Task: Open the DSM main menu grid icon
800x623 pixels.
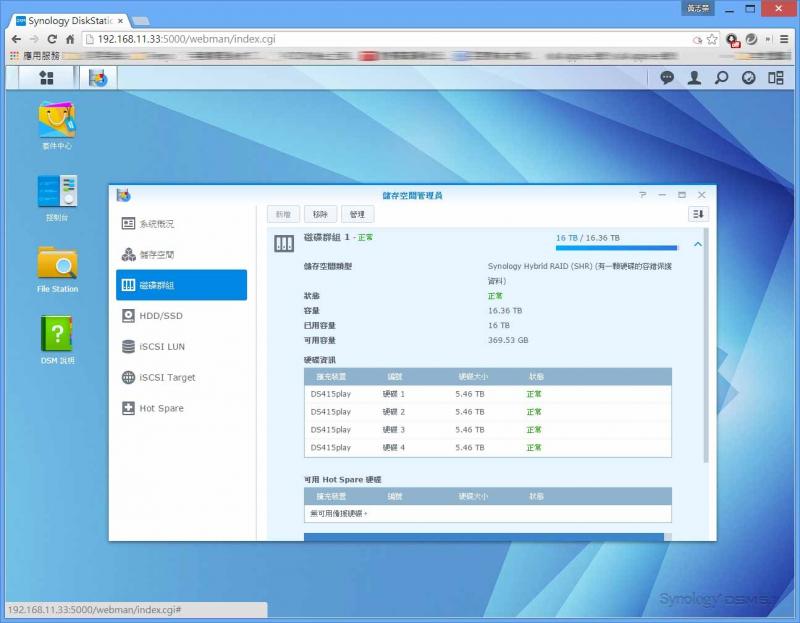Action: pyautogui.click(x=46, y=78)
